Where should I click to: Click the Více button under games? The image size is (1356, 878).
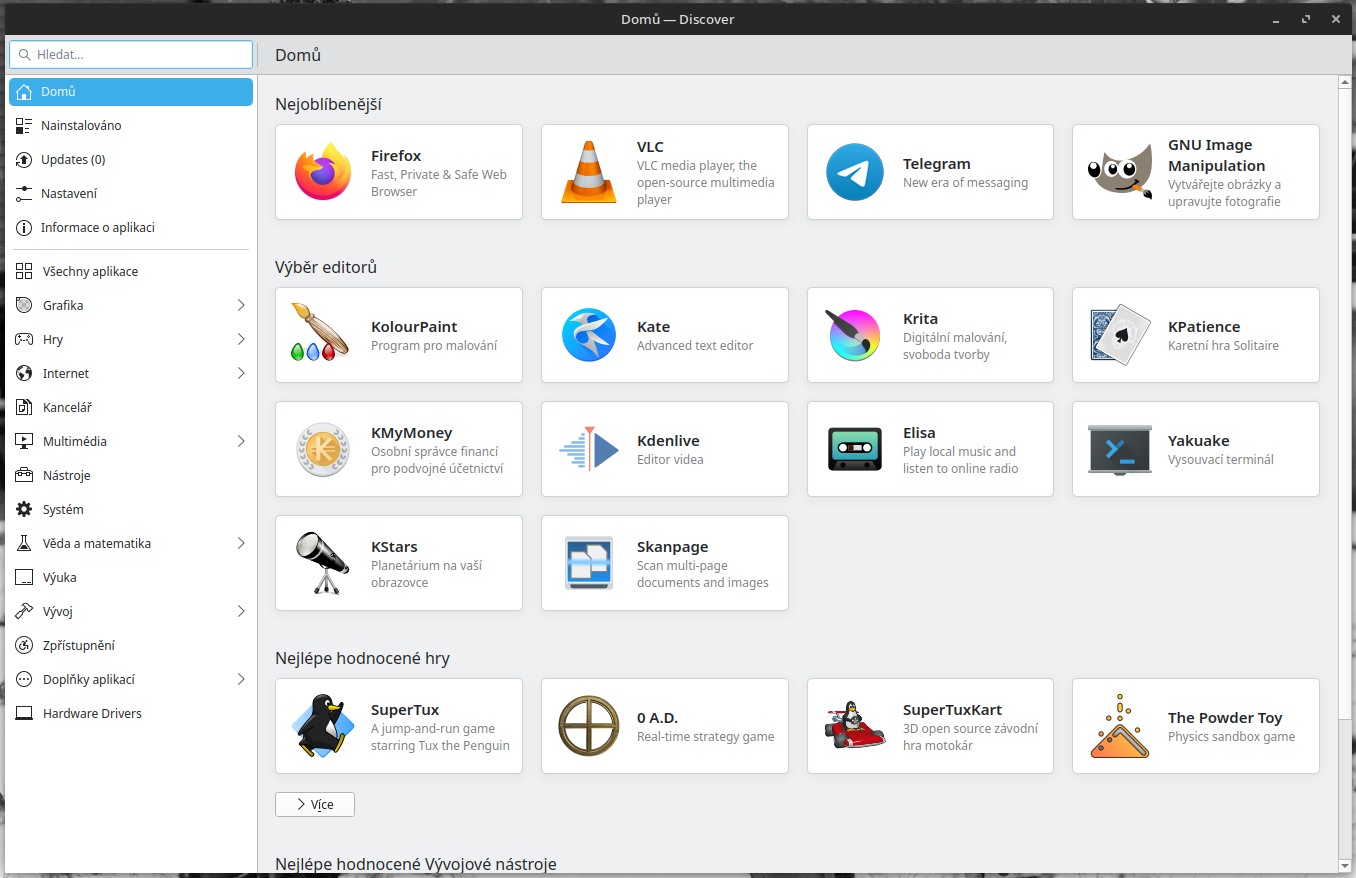(x=315, y=805)
